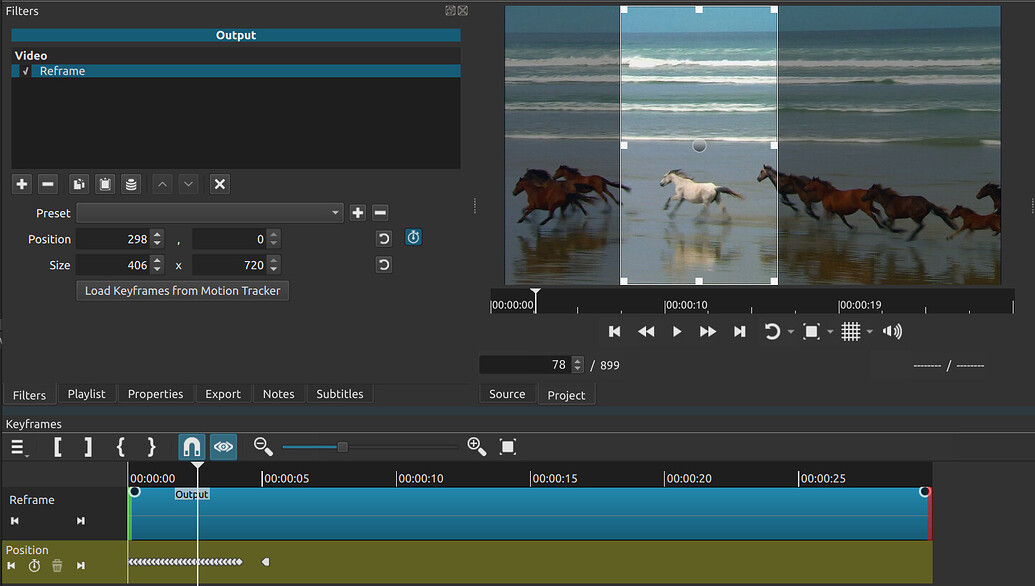Image resolution: width=1035 pixels, height=586 pixels.
Task: Rewind the player
Action: [x=646, y=331]
